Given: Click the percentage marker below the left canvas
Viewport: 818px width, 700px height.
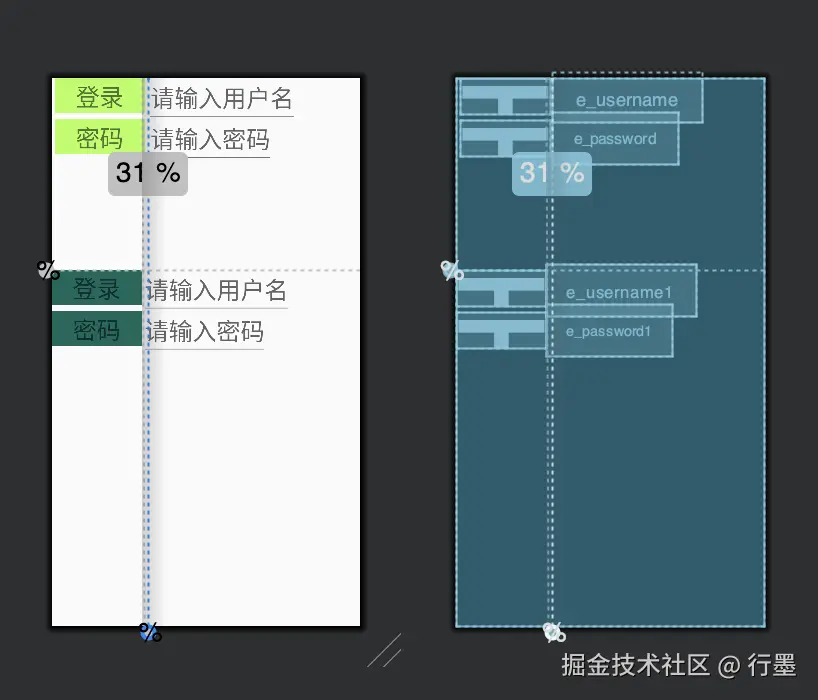Looking at the screenshot, I should click(x=149, y=632).
